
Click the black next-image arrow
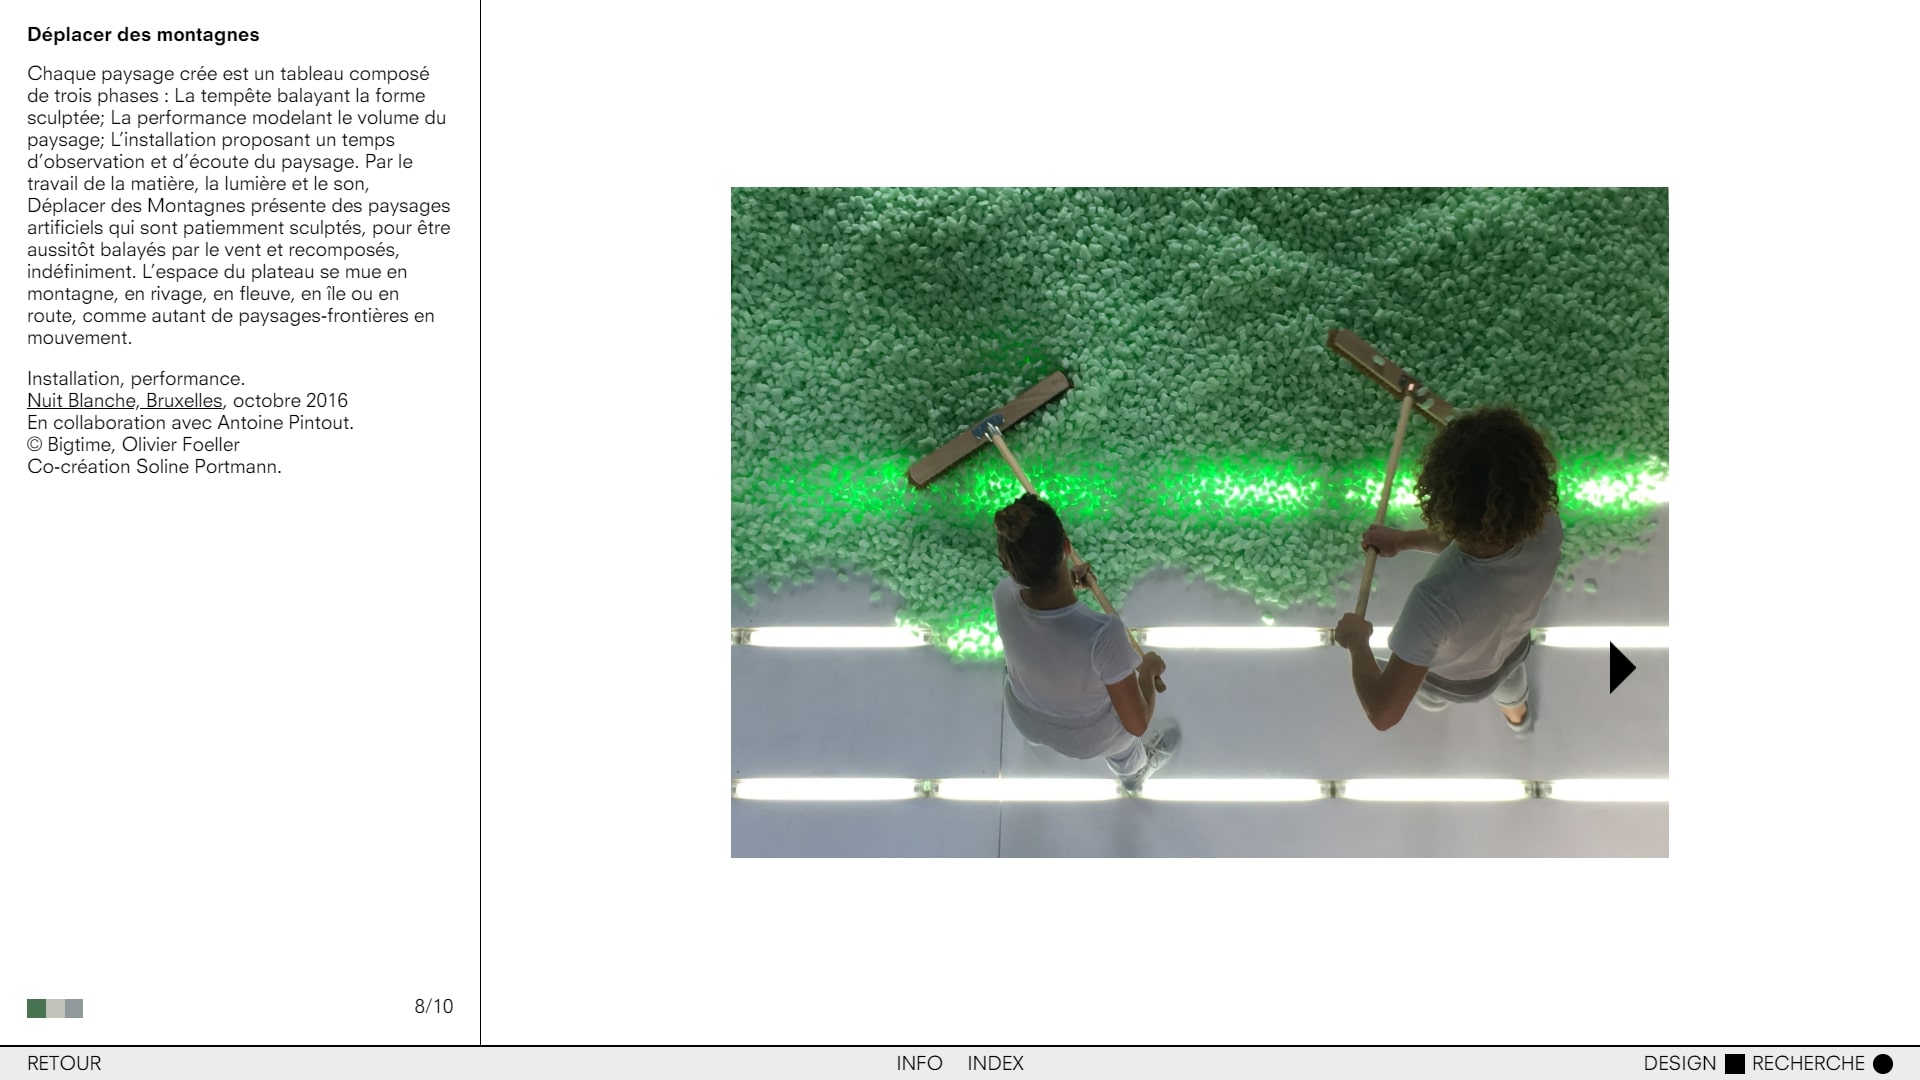tap(1621, 668)
